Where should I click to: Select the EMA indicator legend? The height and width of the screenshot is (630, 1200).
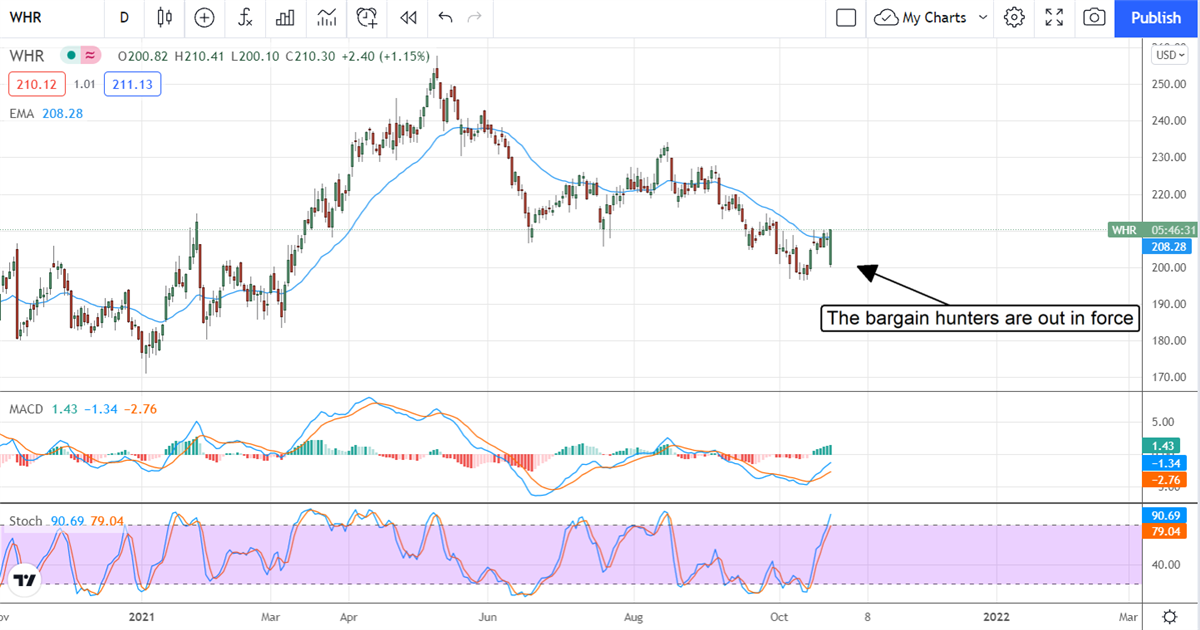point(22,114)
